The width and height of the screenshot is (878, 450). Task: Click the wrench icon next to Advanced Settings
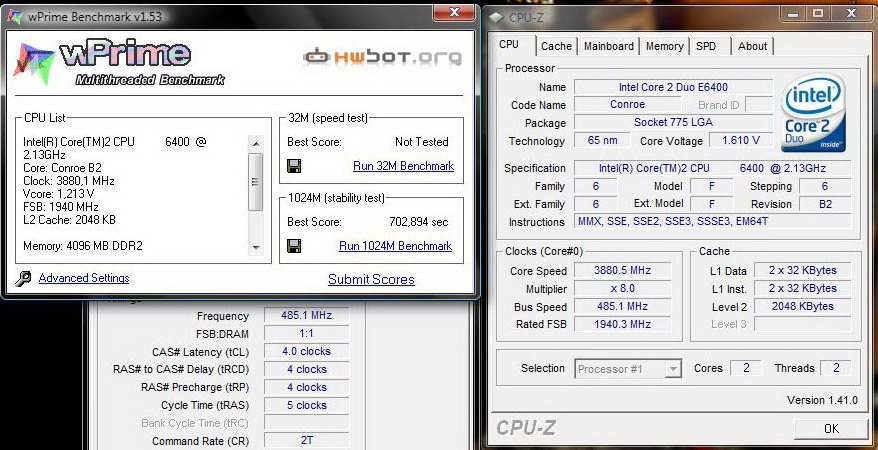coord(23,278)
